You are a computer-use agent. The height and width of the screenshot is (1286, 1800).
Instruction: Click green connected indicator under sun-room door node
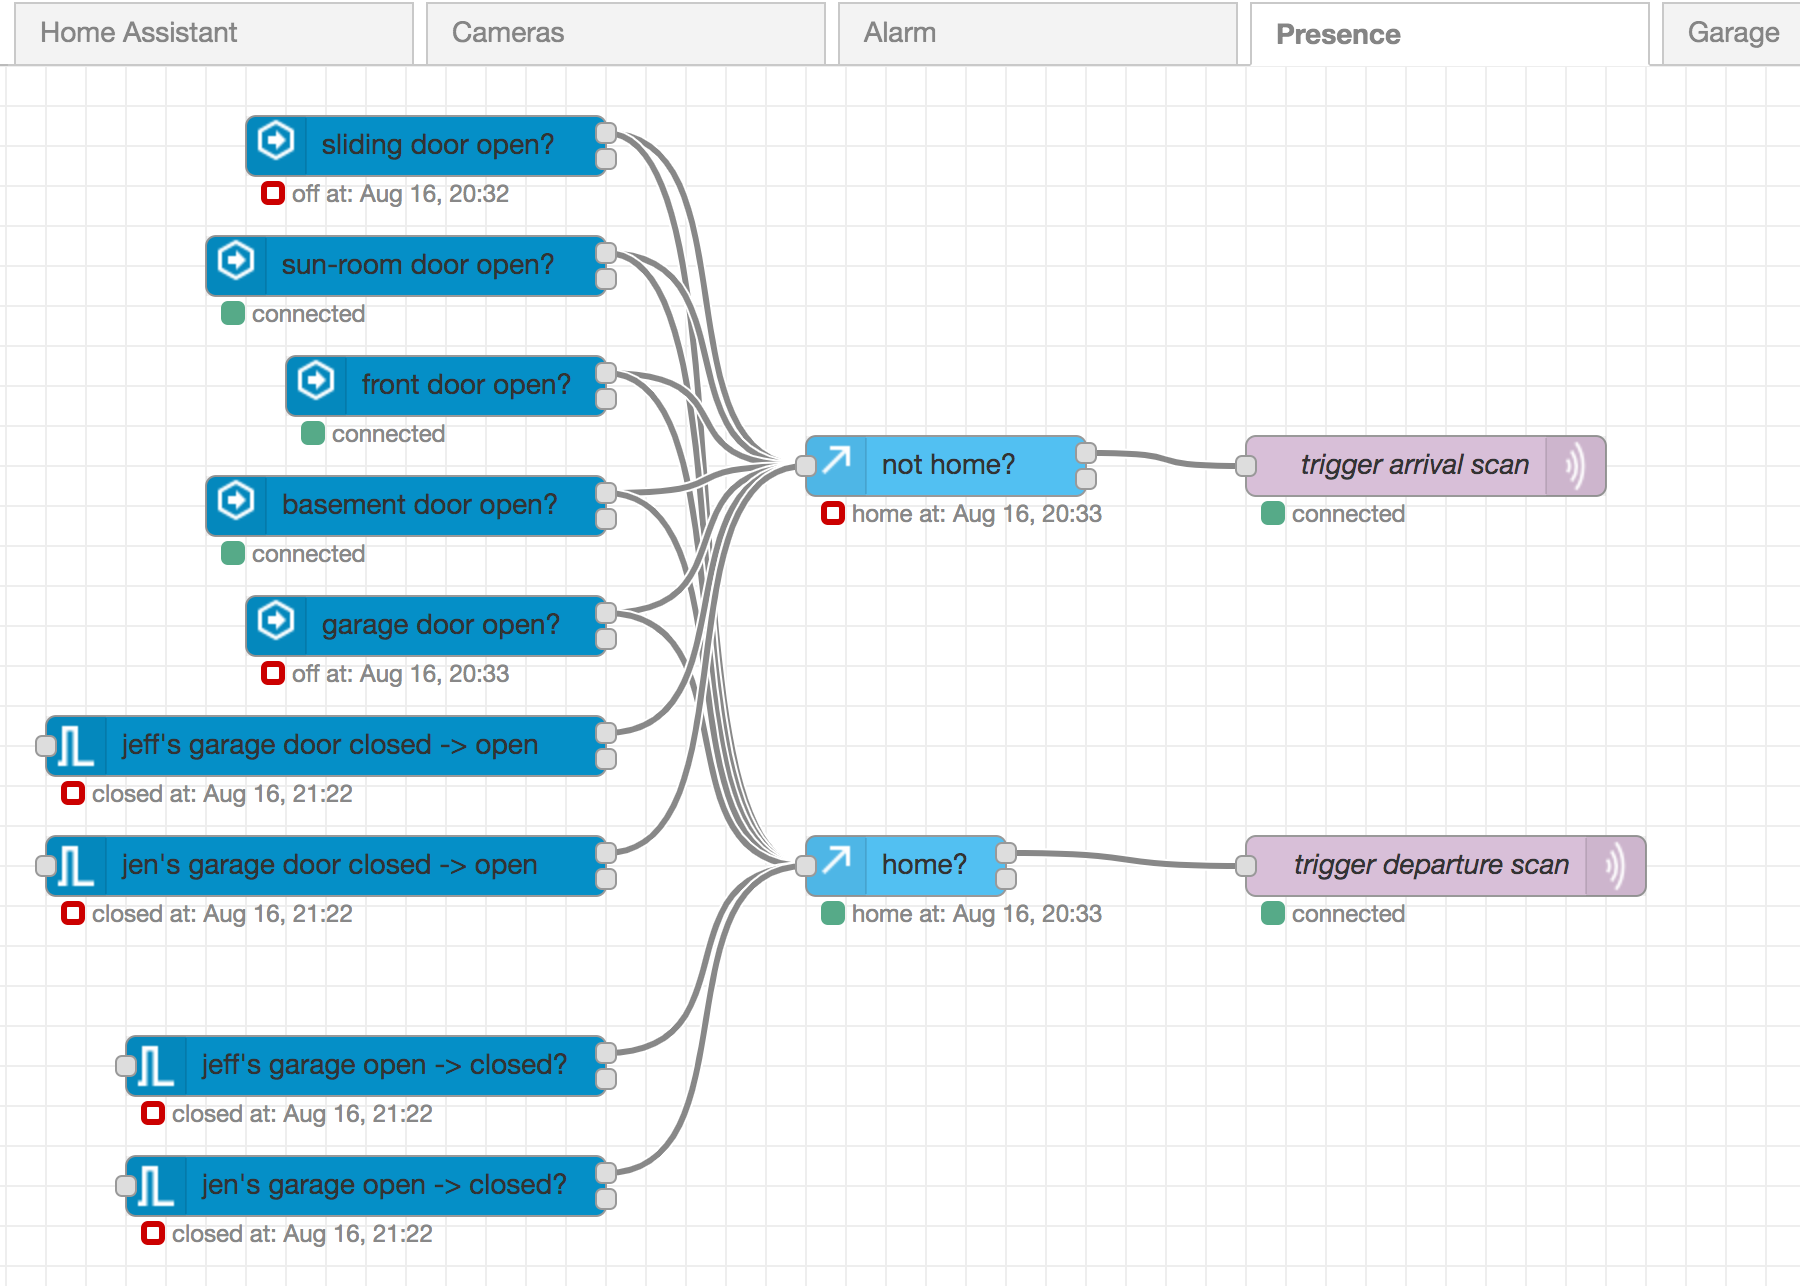click(x=233, y=313)
